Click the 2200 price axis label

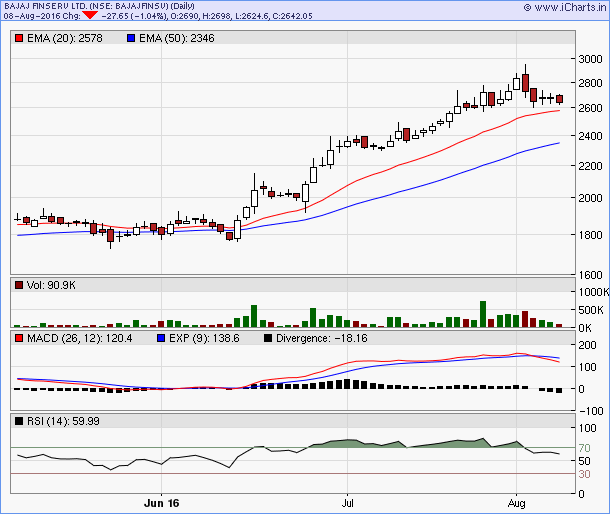590,166
